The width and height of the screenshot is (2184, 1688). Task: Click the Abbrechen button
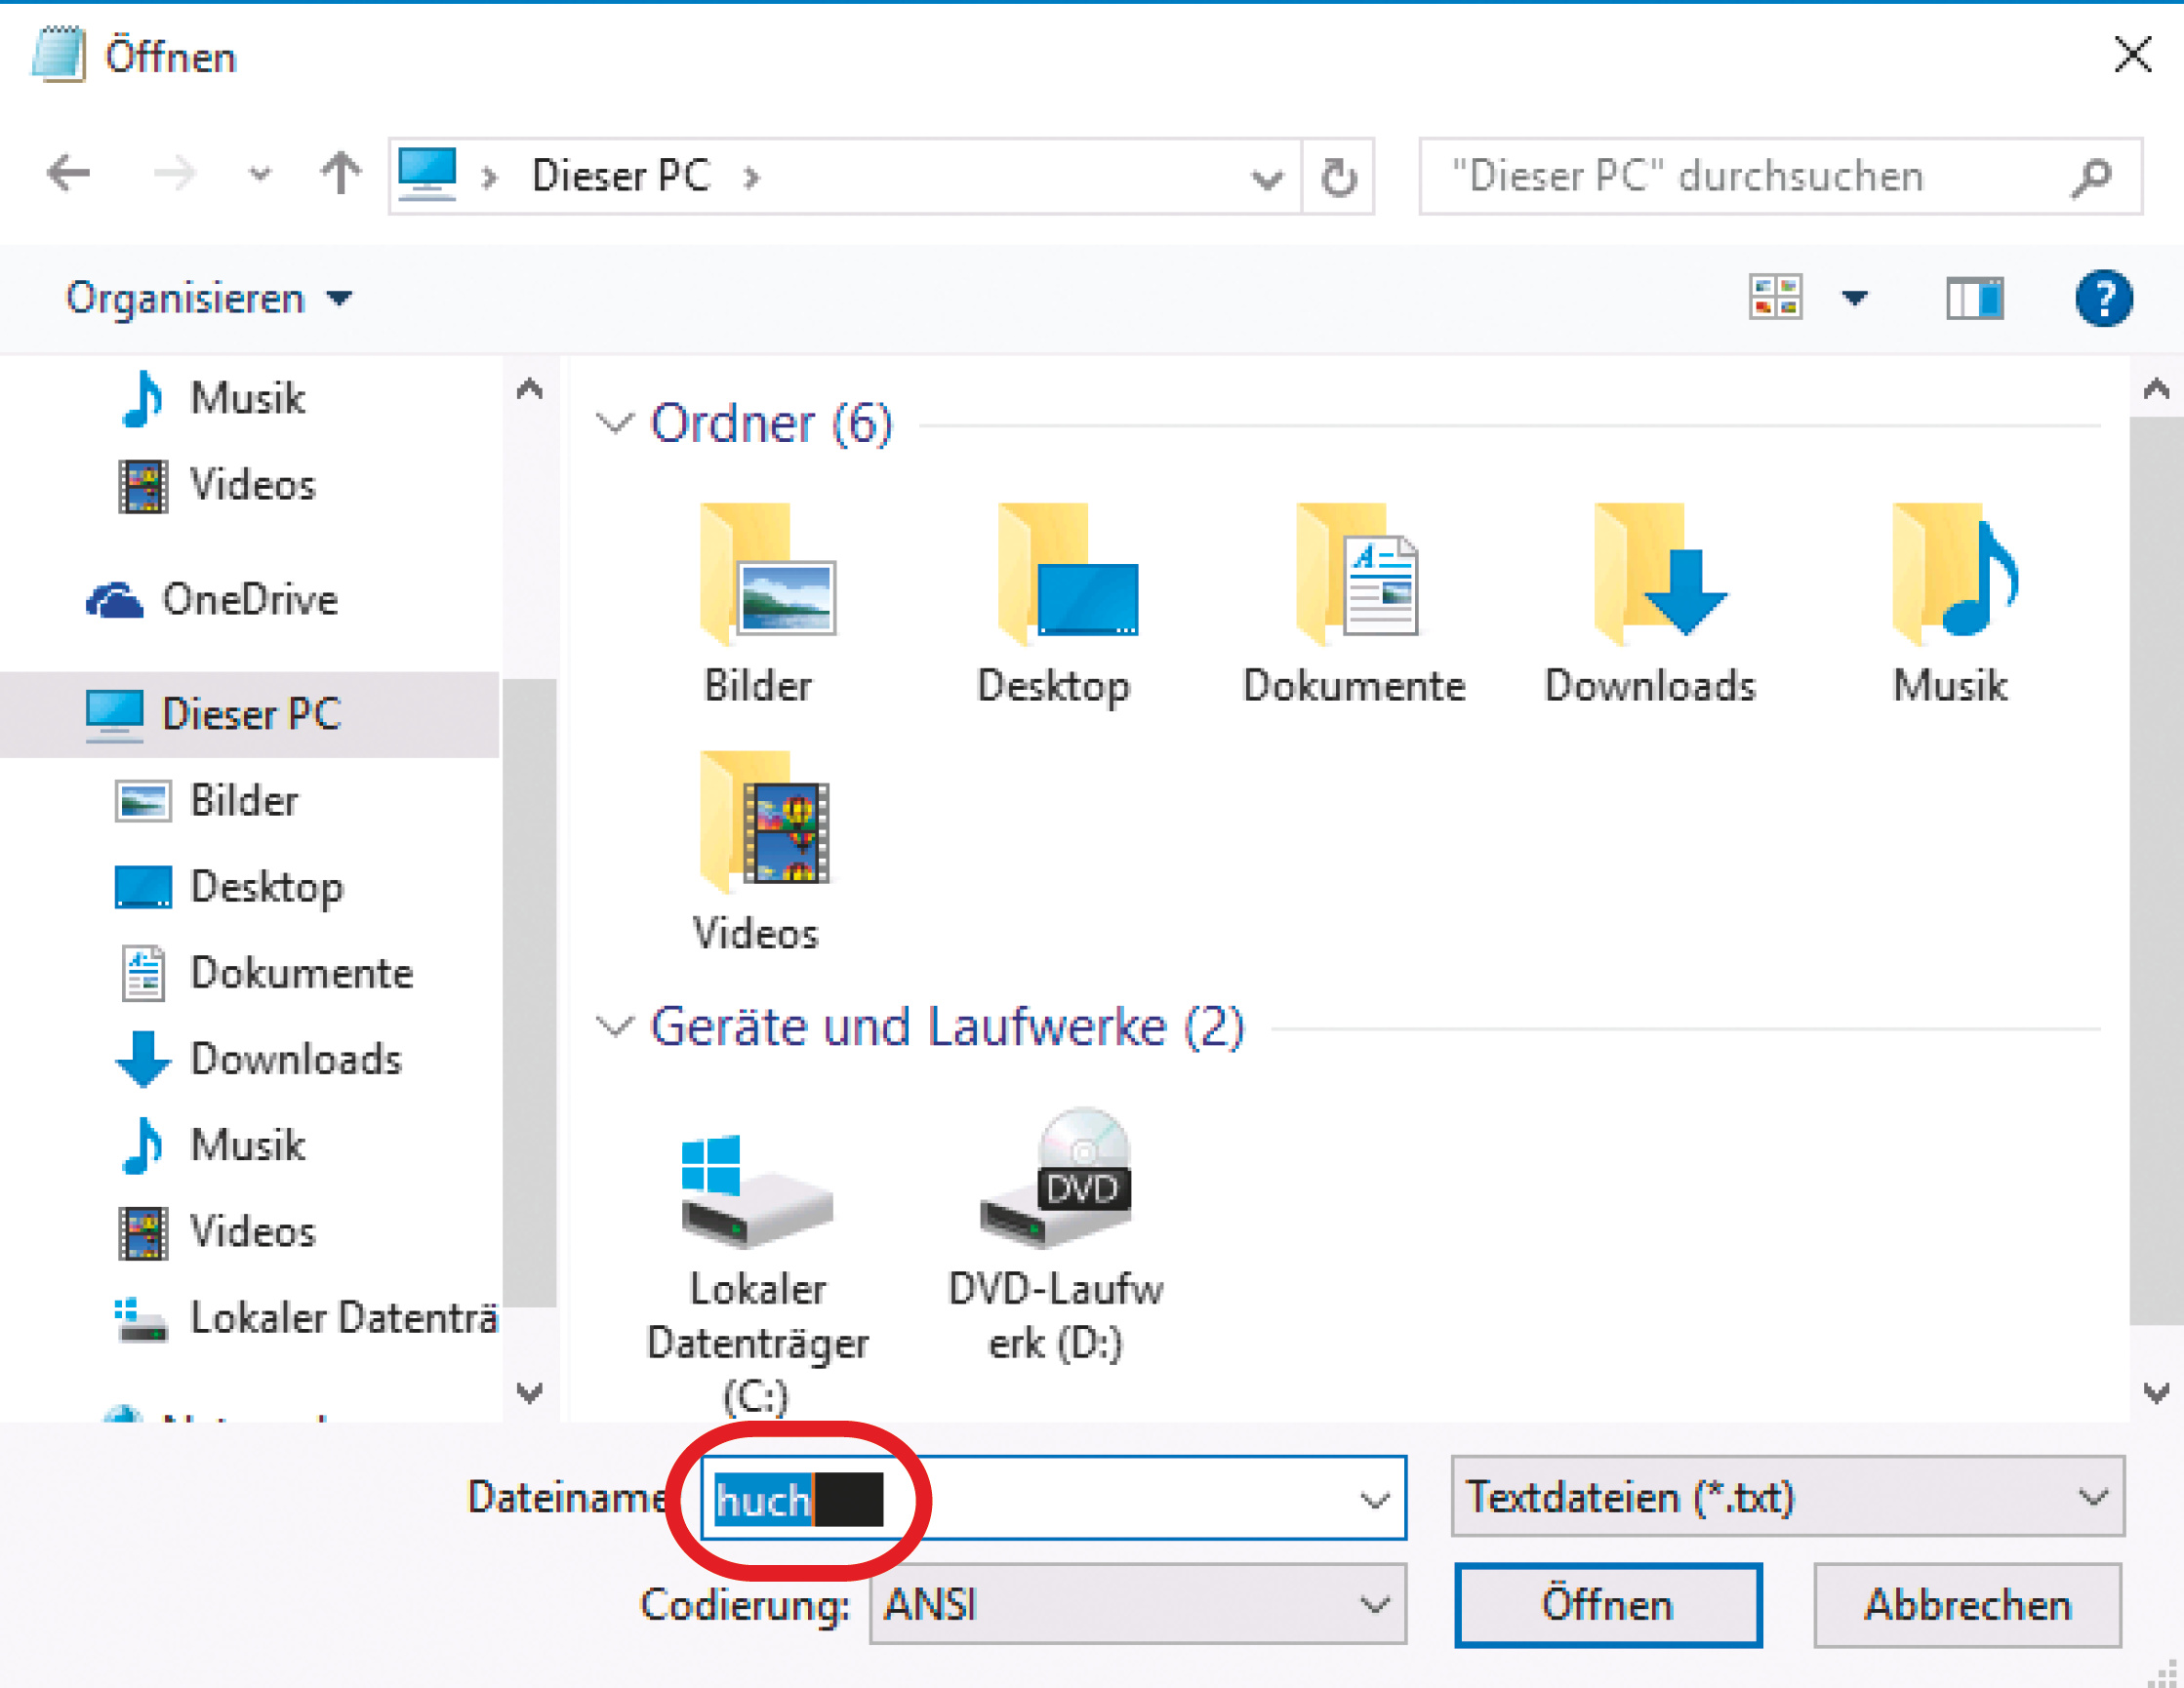(1967, 1605)
